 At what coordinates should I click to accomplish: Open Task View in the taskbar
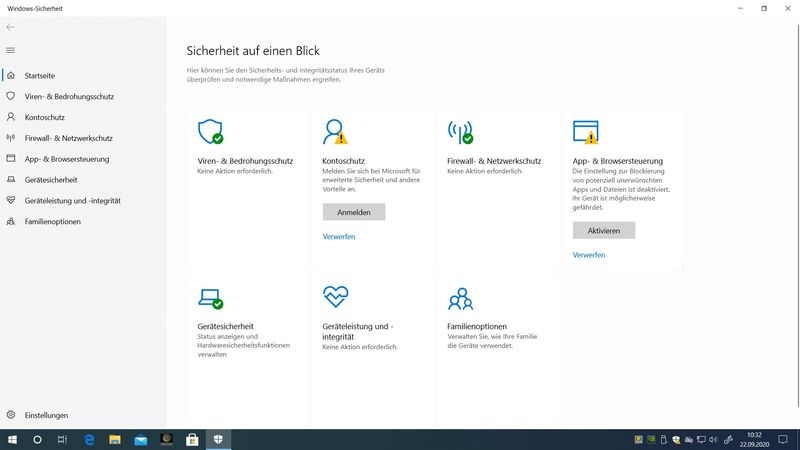62,439
